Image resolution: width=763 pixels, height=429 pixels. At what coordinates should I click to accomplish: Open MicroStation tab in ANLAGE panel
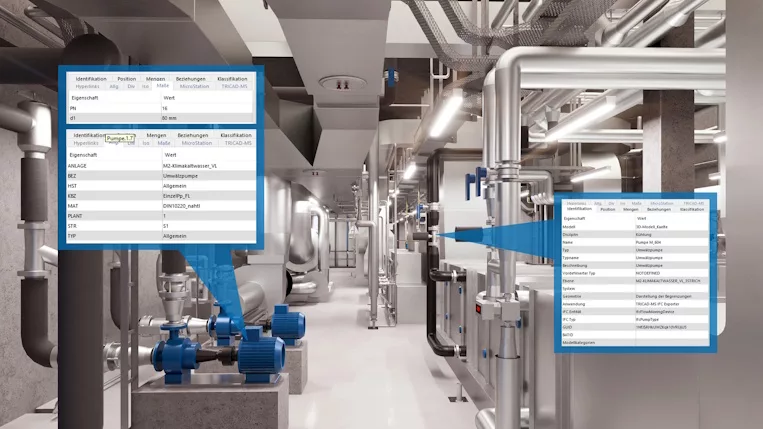coord(197,143)
